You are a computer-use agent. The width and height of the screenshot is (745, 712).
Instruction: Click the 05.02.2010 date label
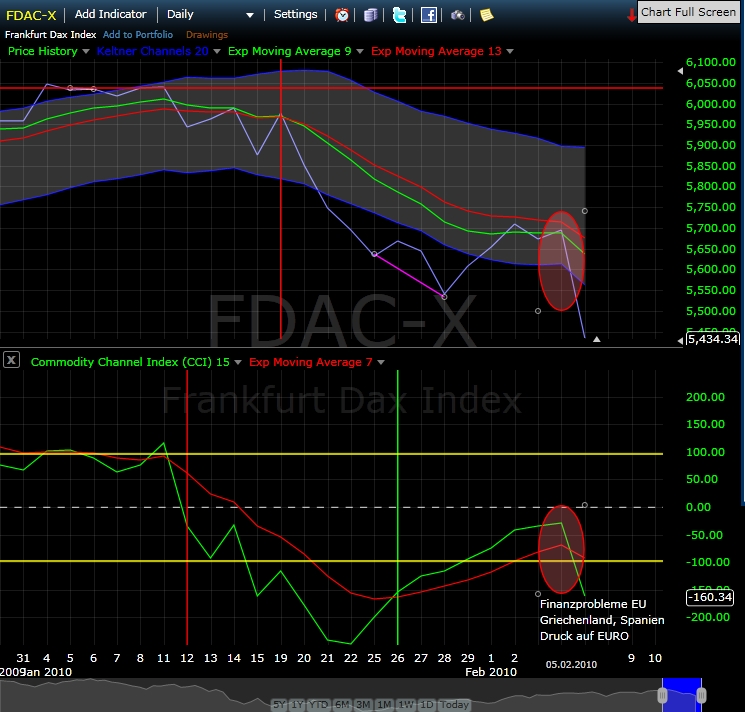pos(571,665)
